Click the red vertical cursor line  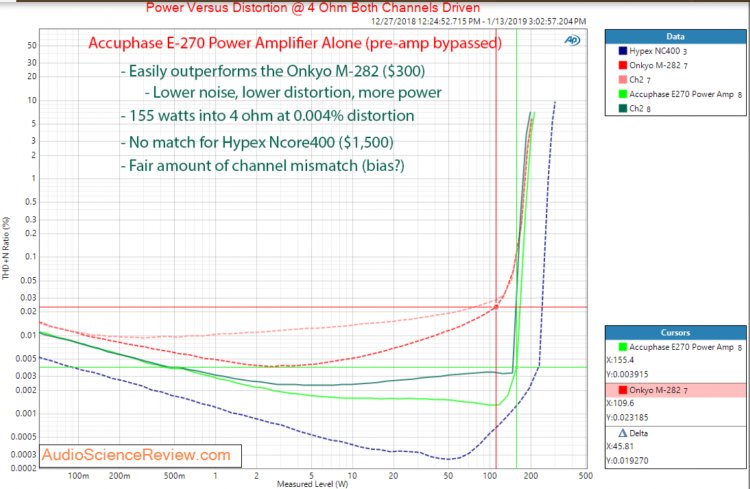pyautogui.click(x=497, y=200)
